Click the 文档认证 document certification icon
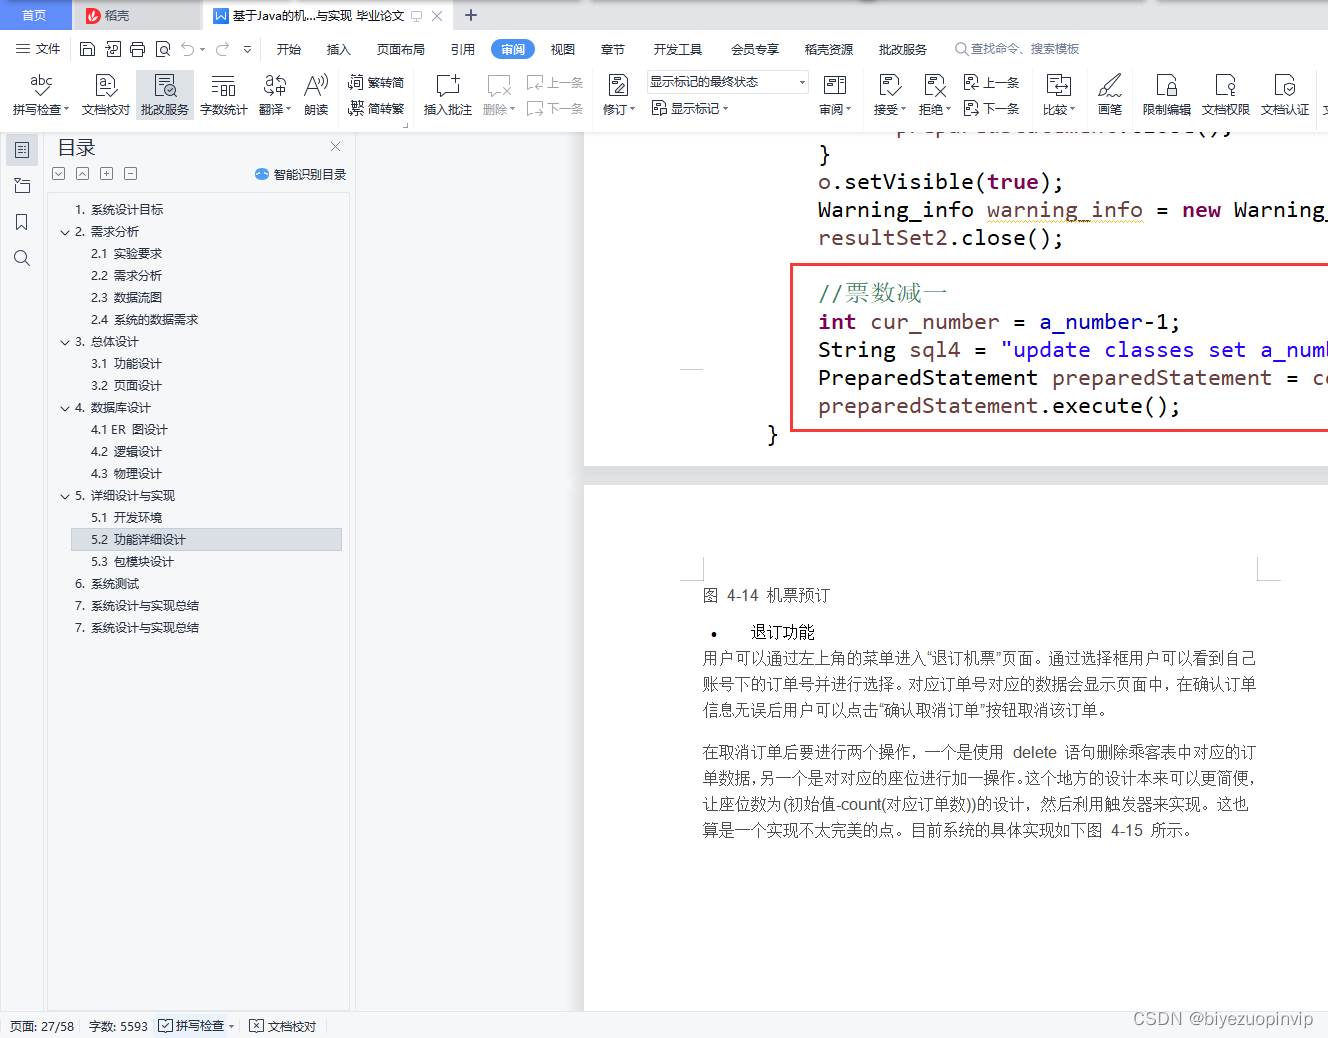 coord(1285,95)
